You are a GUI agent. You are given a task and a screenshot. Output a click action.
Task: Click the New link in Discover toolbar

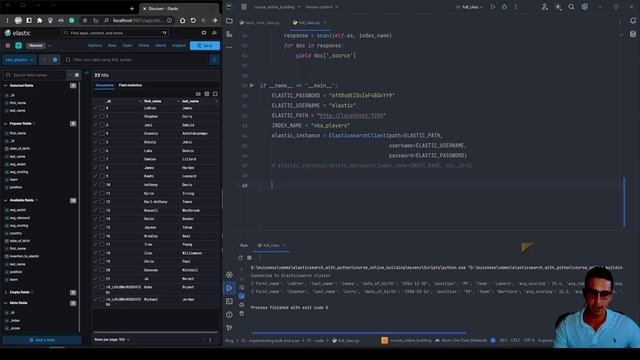[112, 46]
